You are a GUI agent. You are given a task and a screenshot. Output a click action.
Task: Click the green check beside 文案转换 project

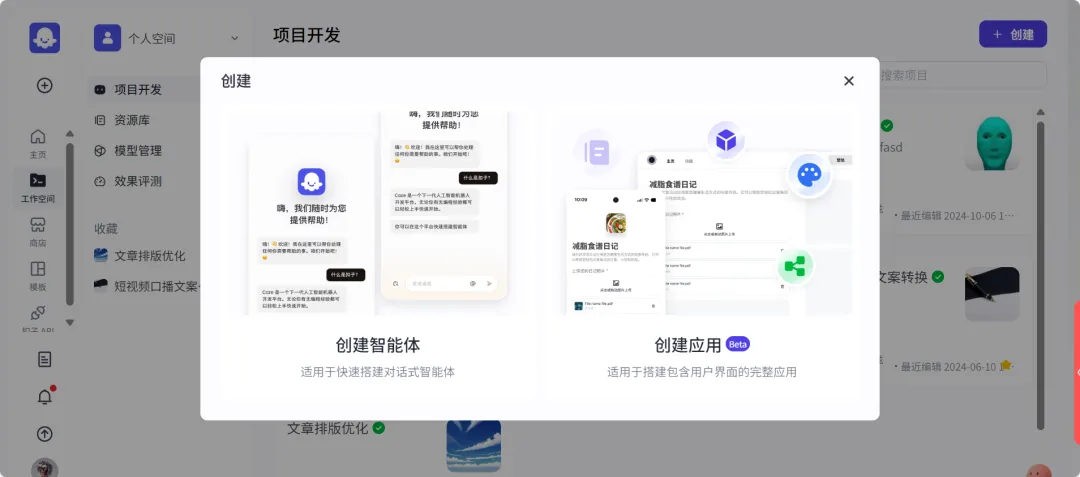938,277
